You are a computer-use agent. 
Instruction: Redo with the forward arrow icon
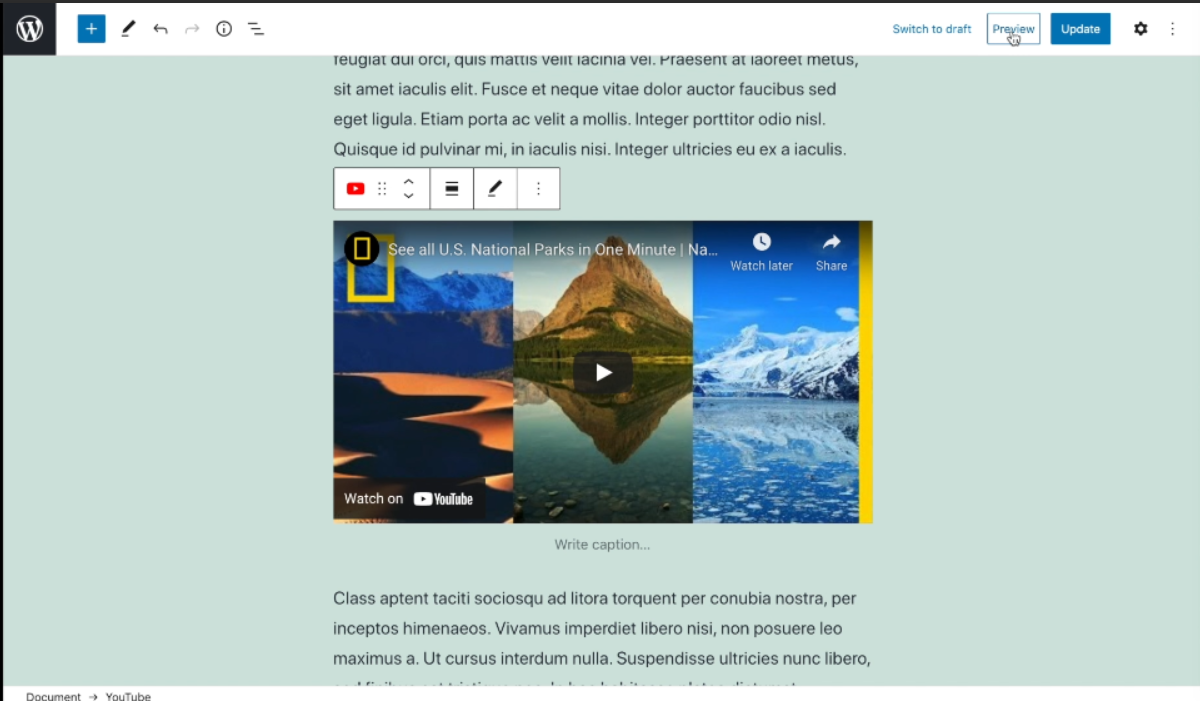point(192,29)
